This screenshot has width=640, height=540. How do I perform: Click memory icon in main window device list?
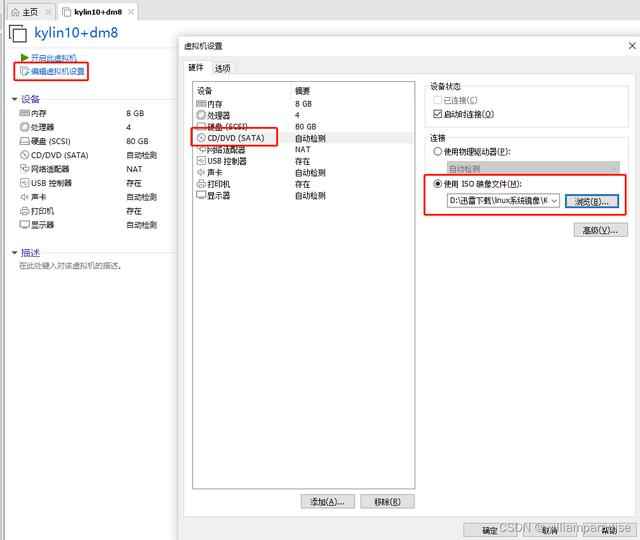pyautogui.click(x=24, y=113)
